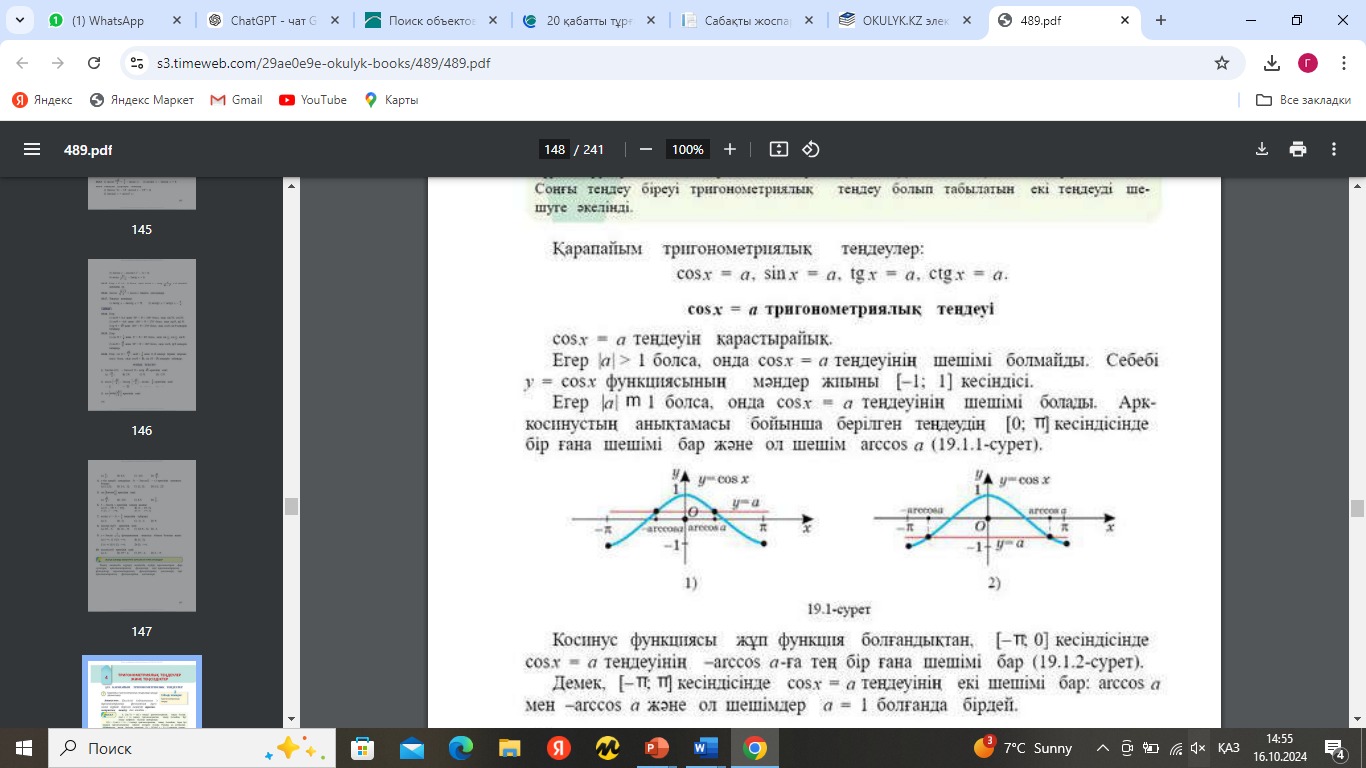Open Chrome's three-dot menu

[x=1343, y=63]
